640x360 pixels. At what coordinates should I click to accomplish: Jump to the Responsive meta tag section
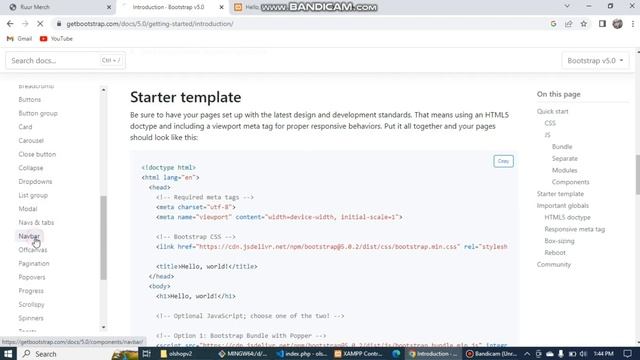(x=575, y=230)
